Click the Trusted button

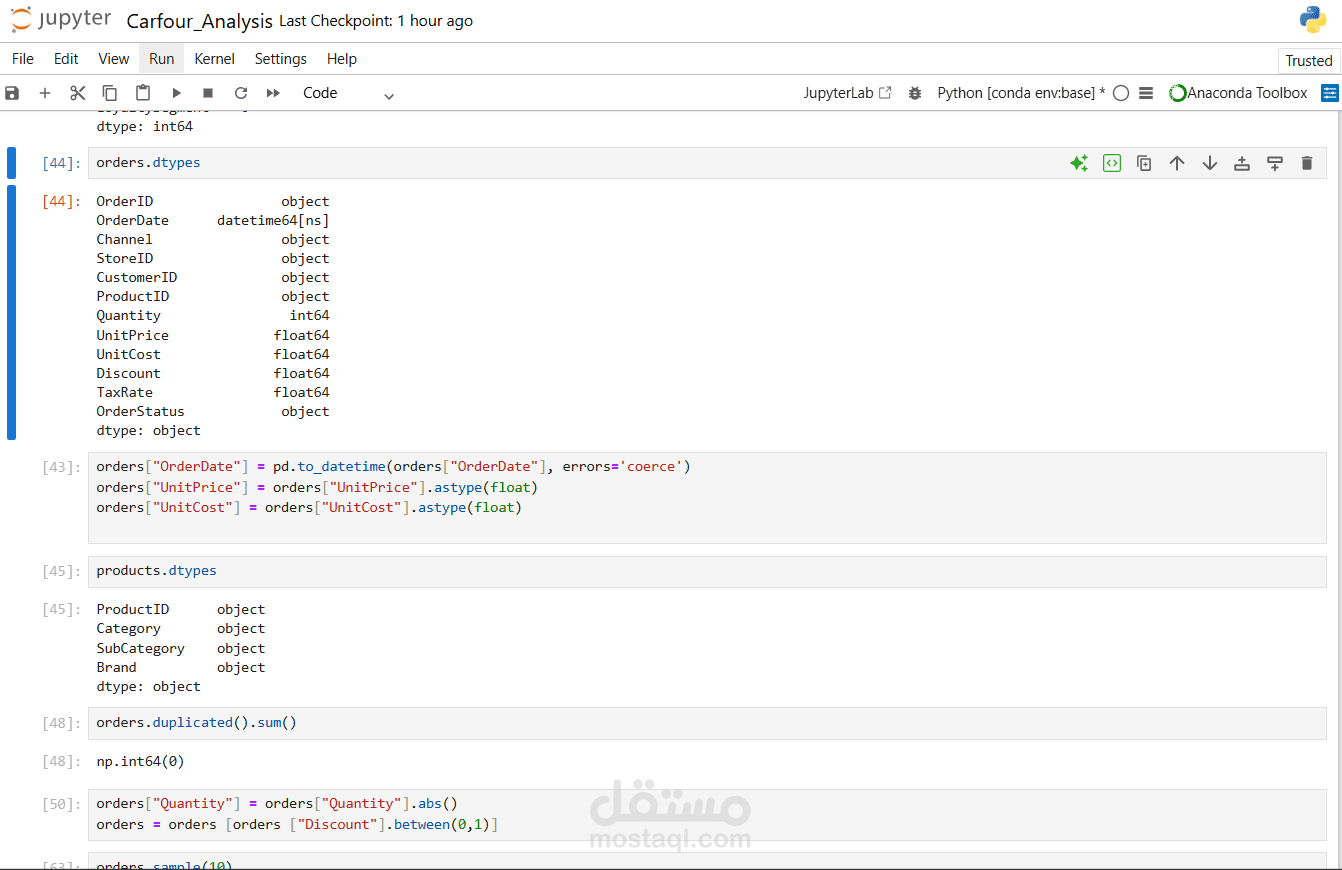coord(1308,60)
